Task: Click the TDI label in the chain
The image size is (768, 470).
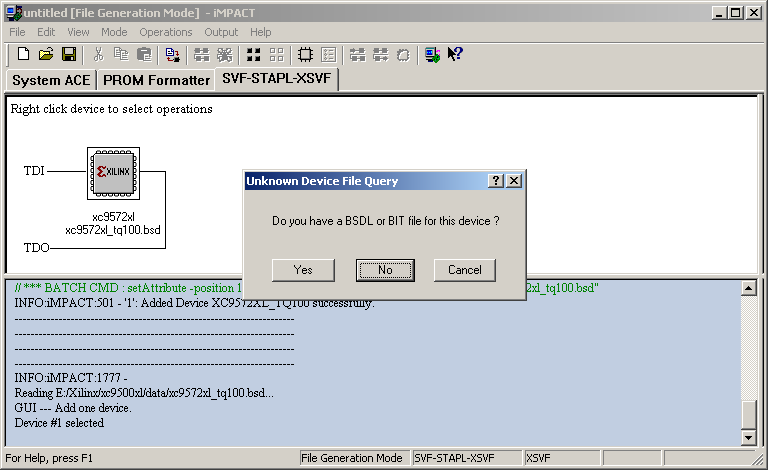Action: pos(34,171)
